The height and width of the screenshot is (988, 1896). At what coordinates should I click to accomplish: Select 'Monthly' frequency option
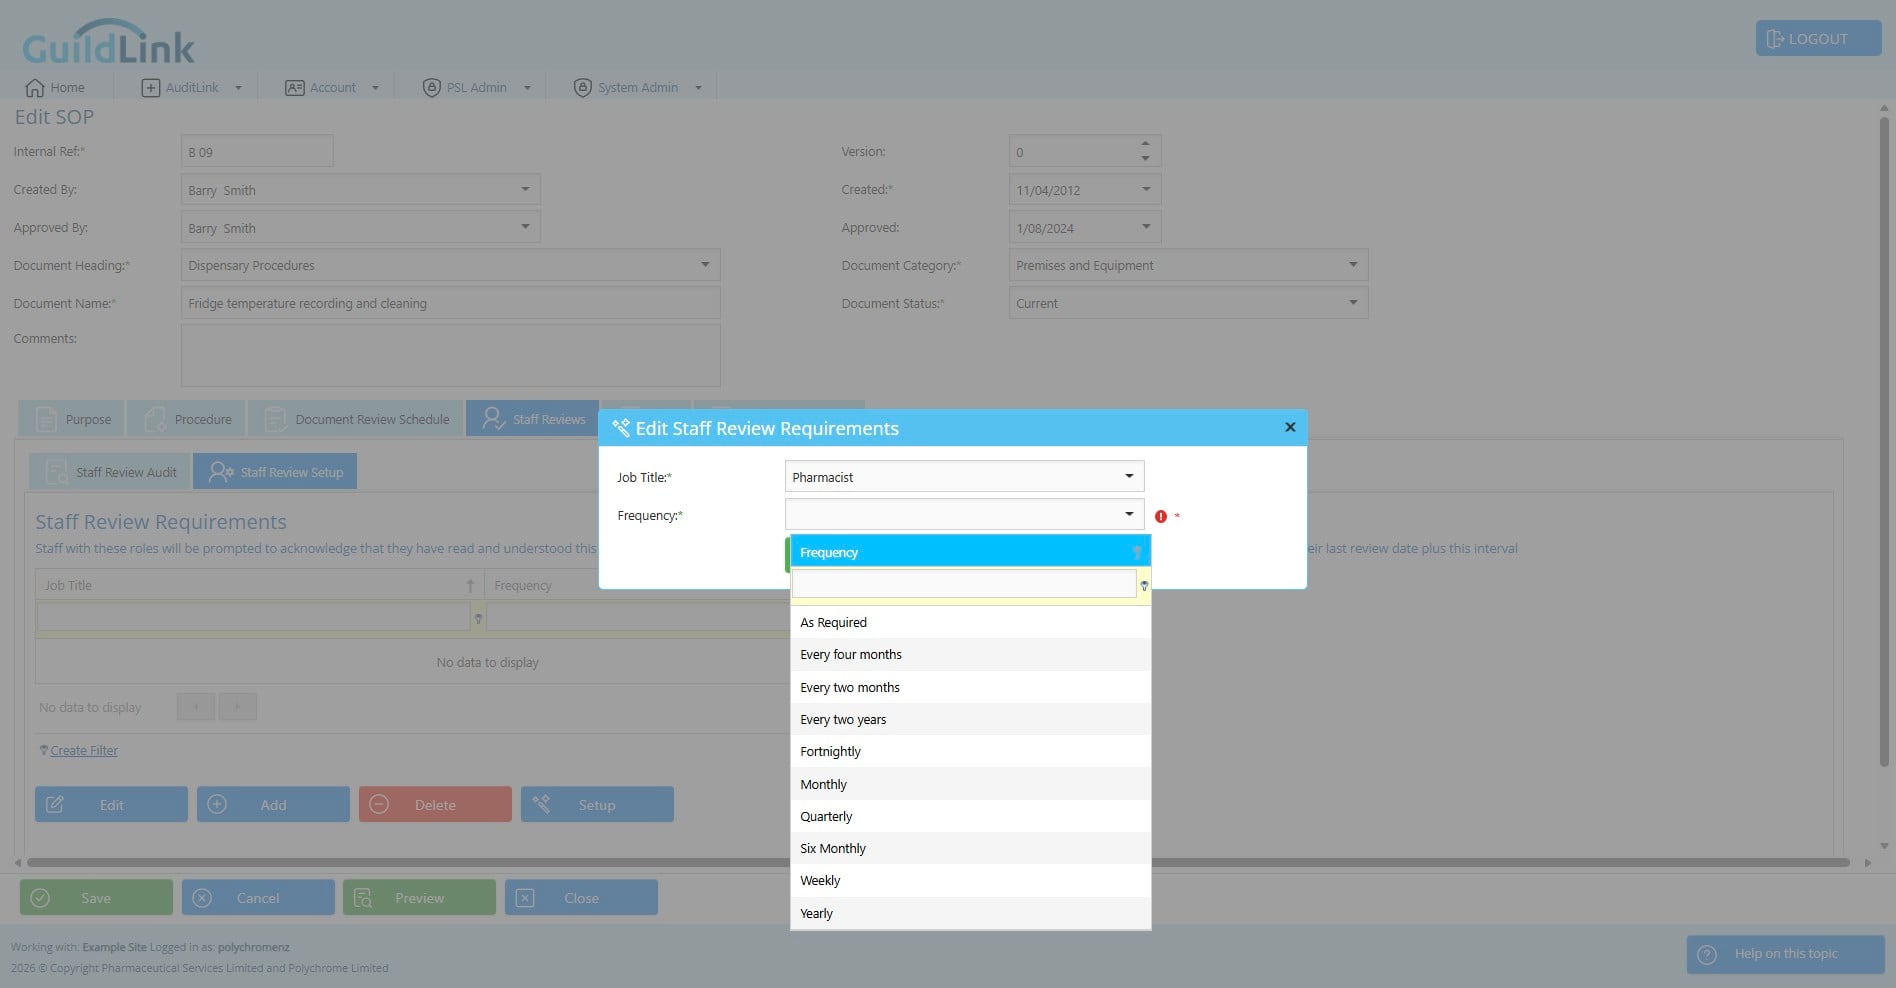click(x=970, y=784)
